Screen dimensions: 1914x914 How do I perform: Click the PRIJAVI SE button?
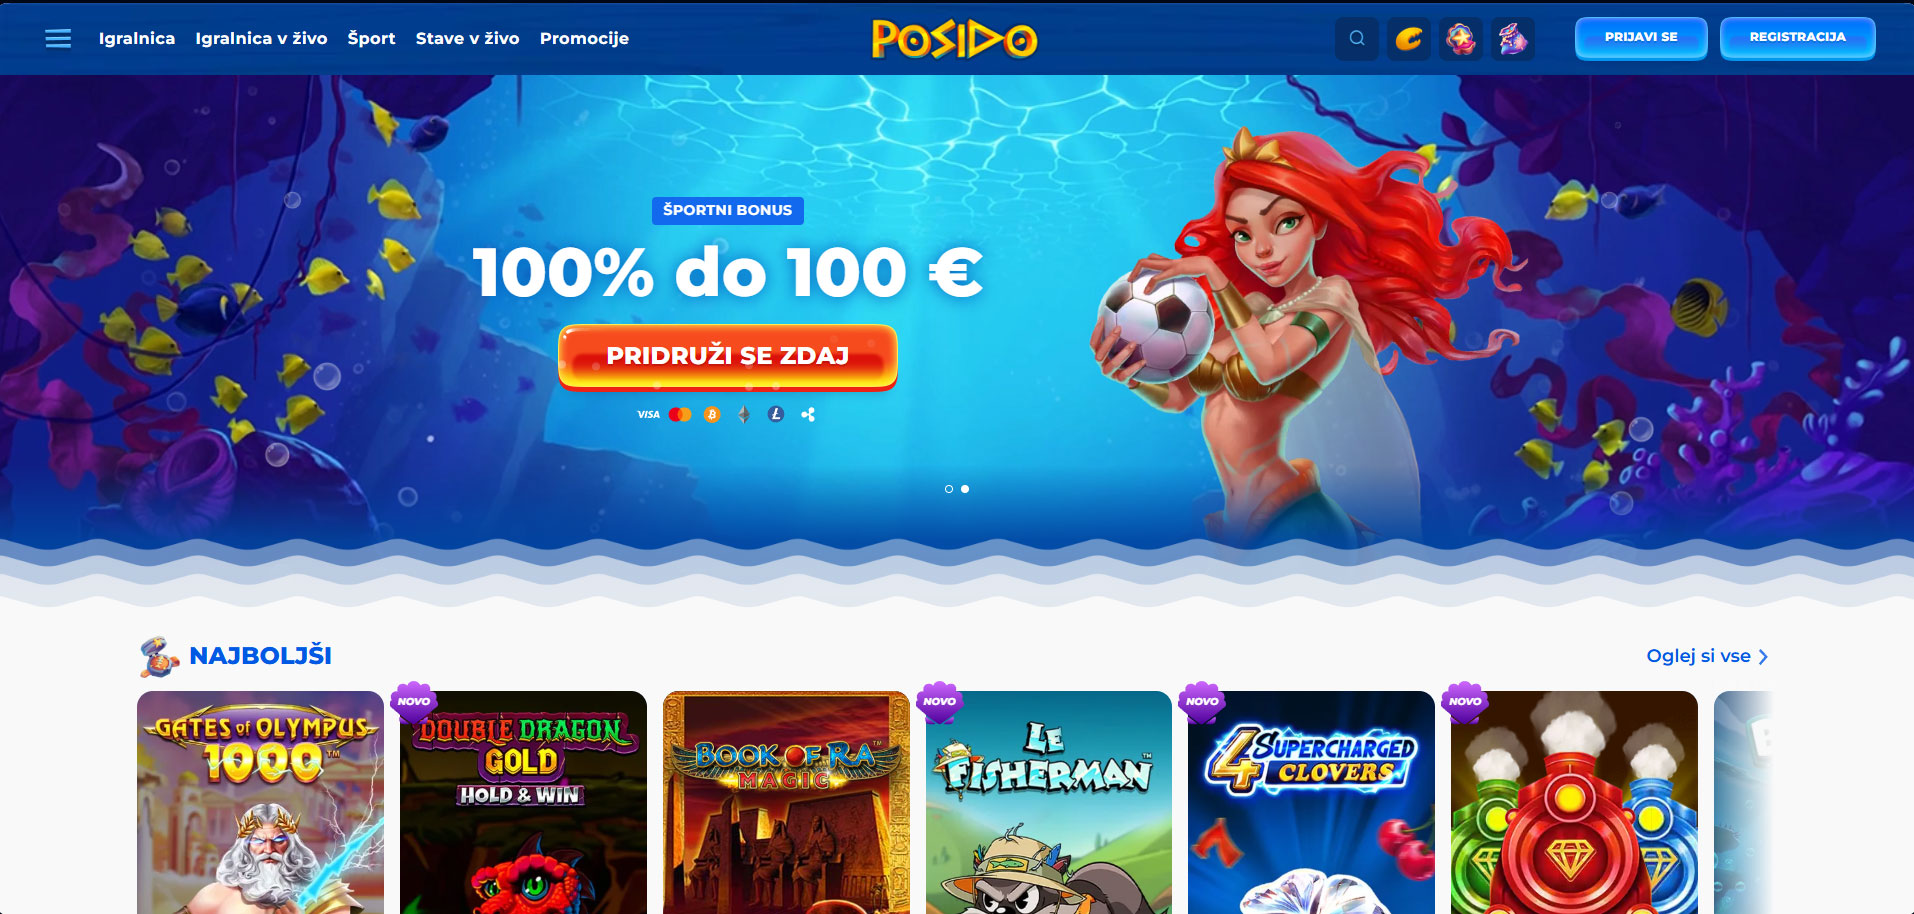coord(1641,38)
